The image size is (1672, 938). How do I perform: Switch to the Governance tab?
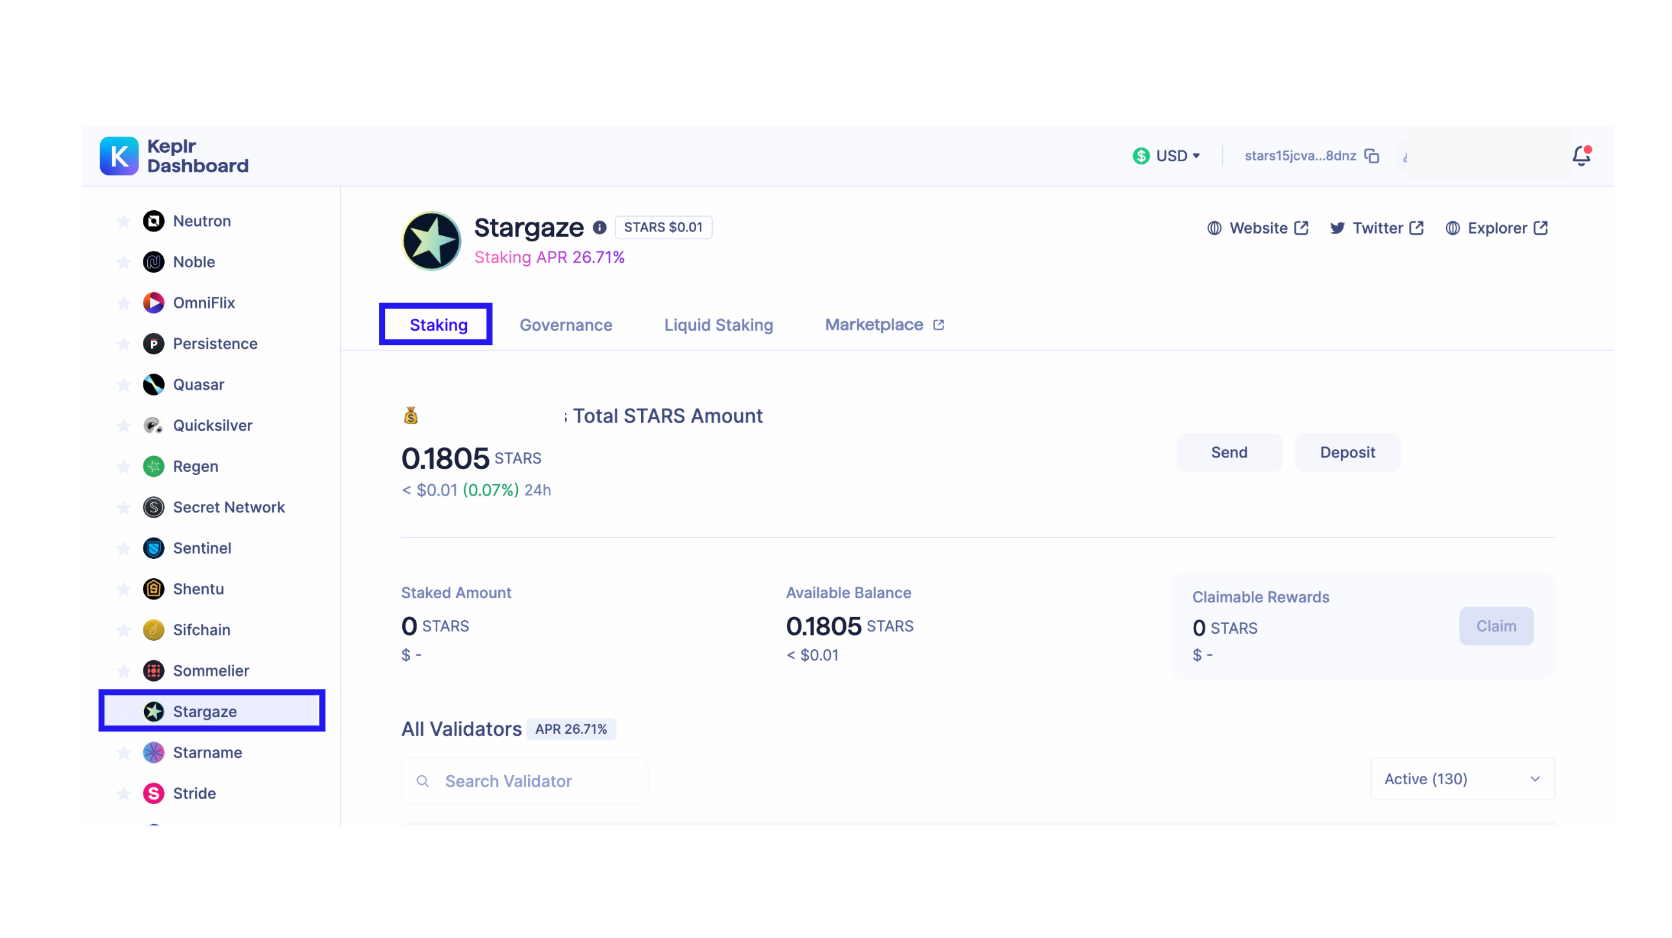click(x=566, y=325)
